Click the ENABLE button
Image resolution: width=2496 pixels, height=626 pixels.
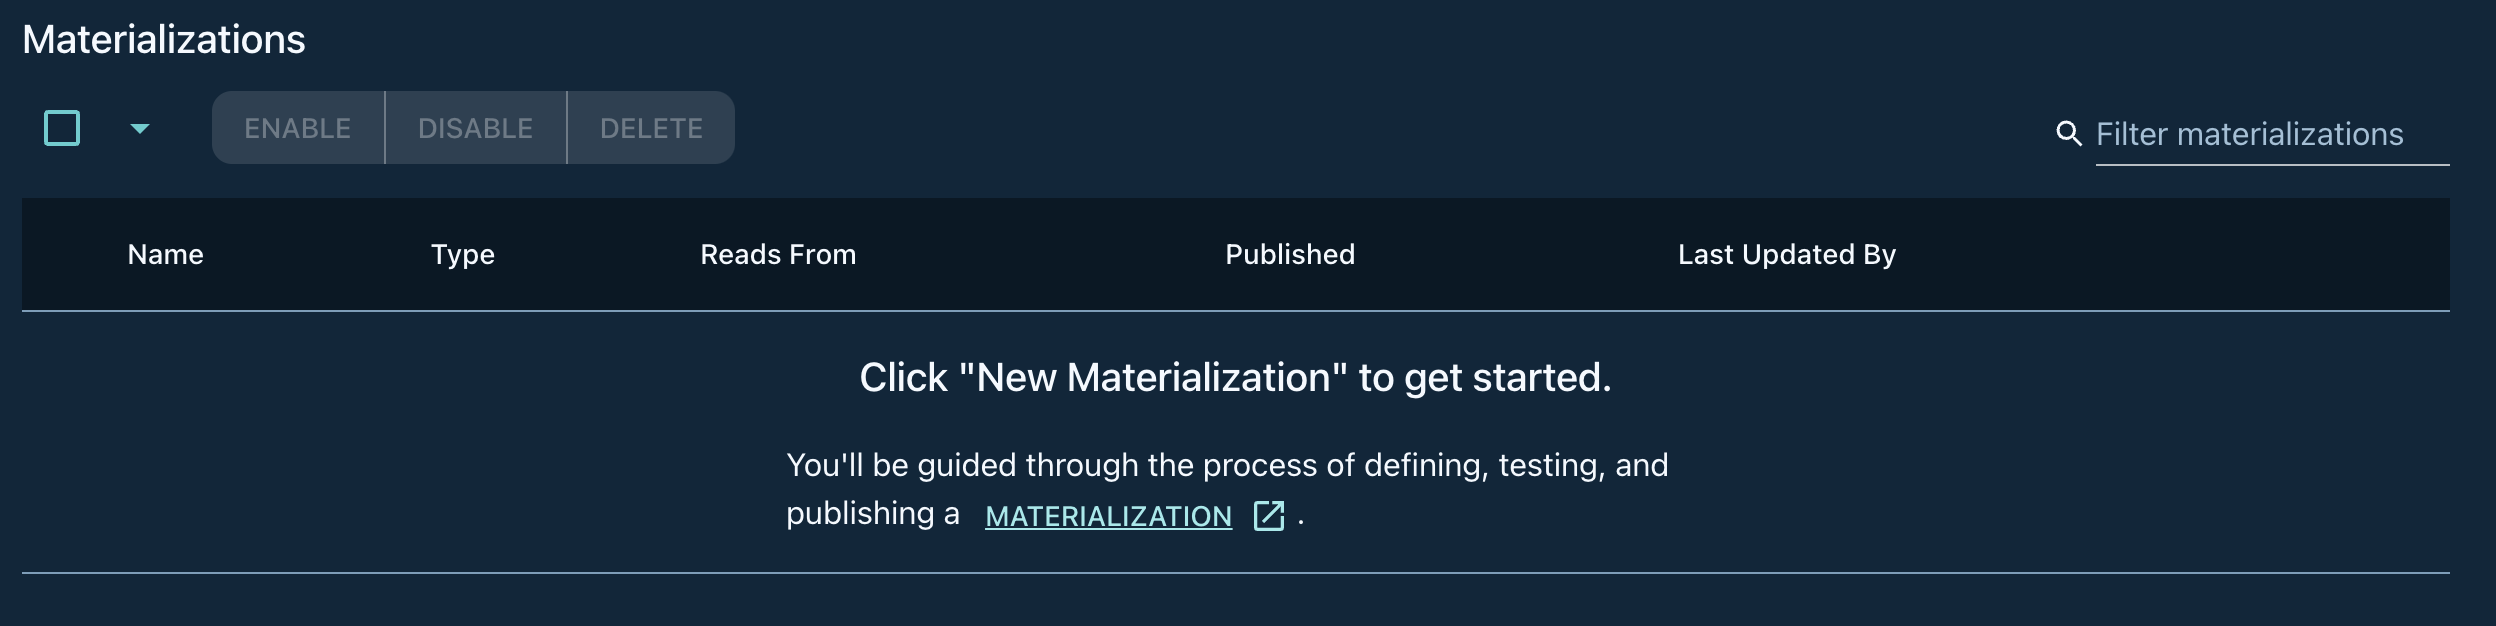point(297,127)
